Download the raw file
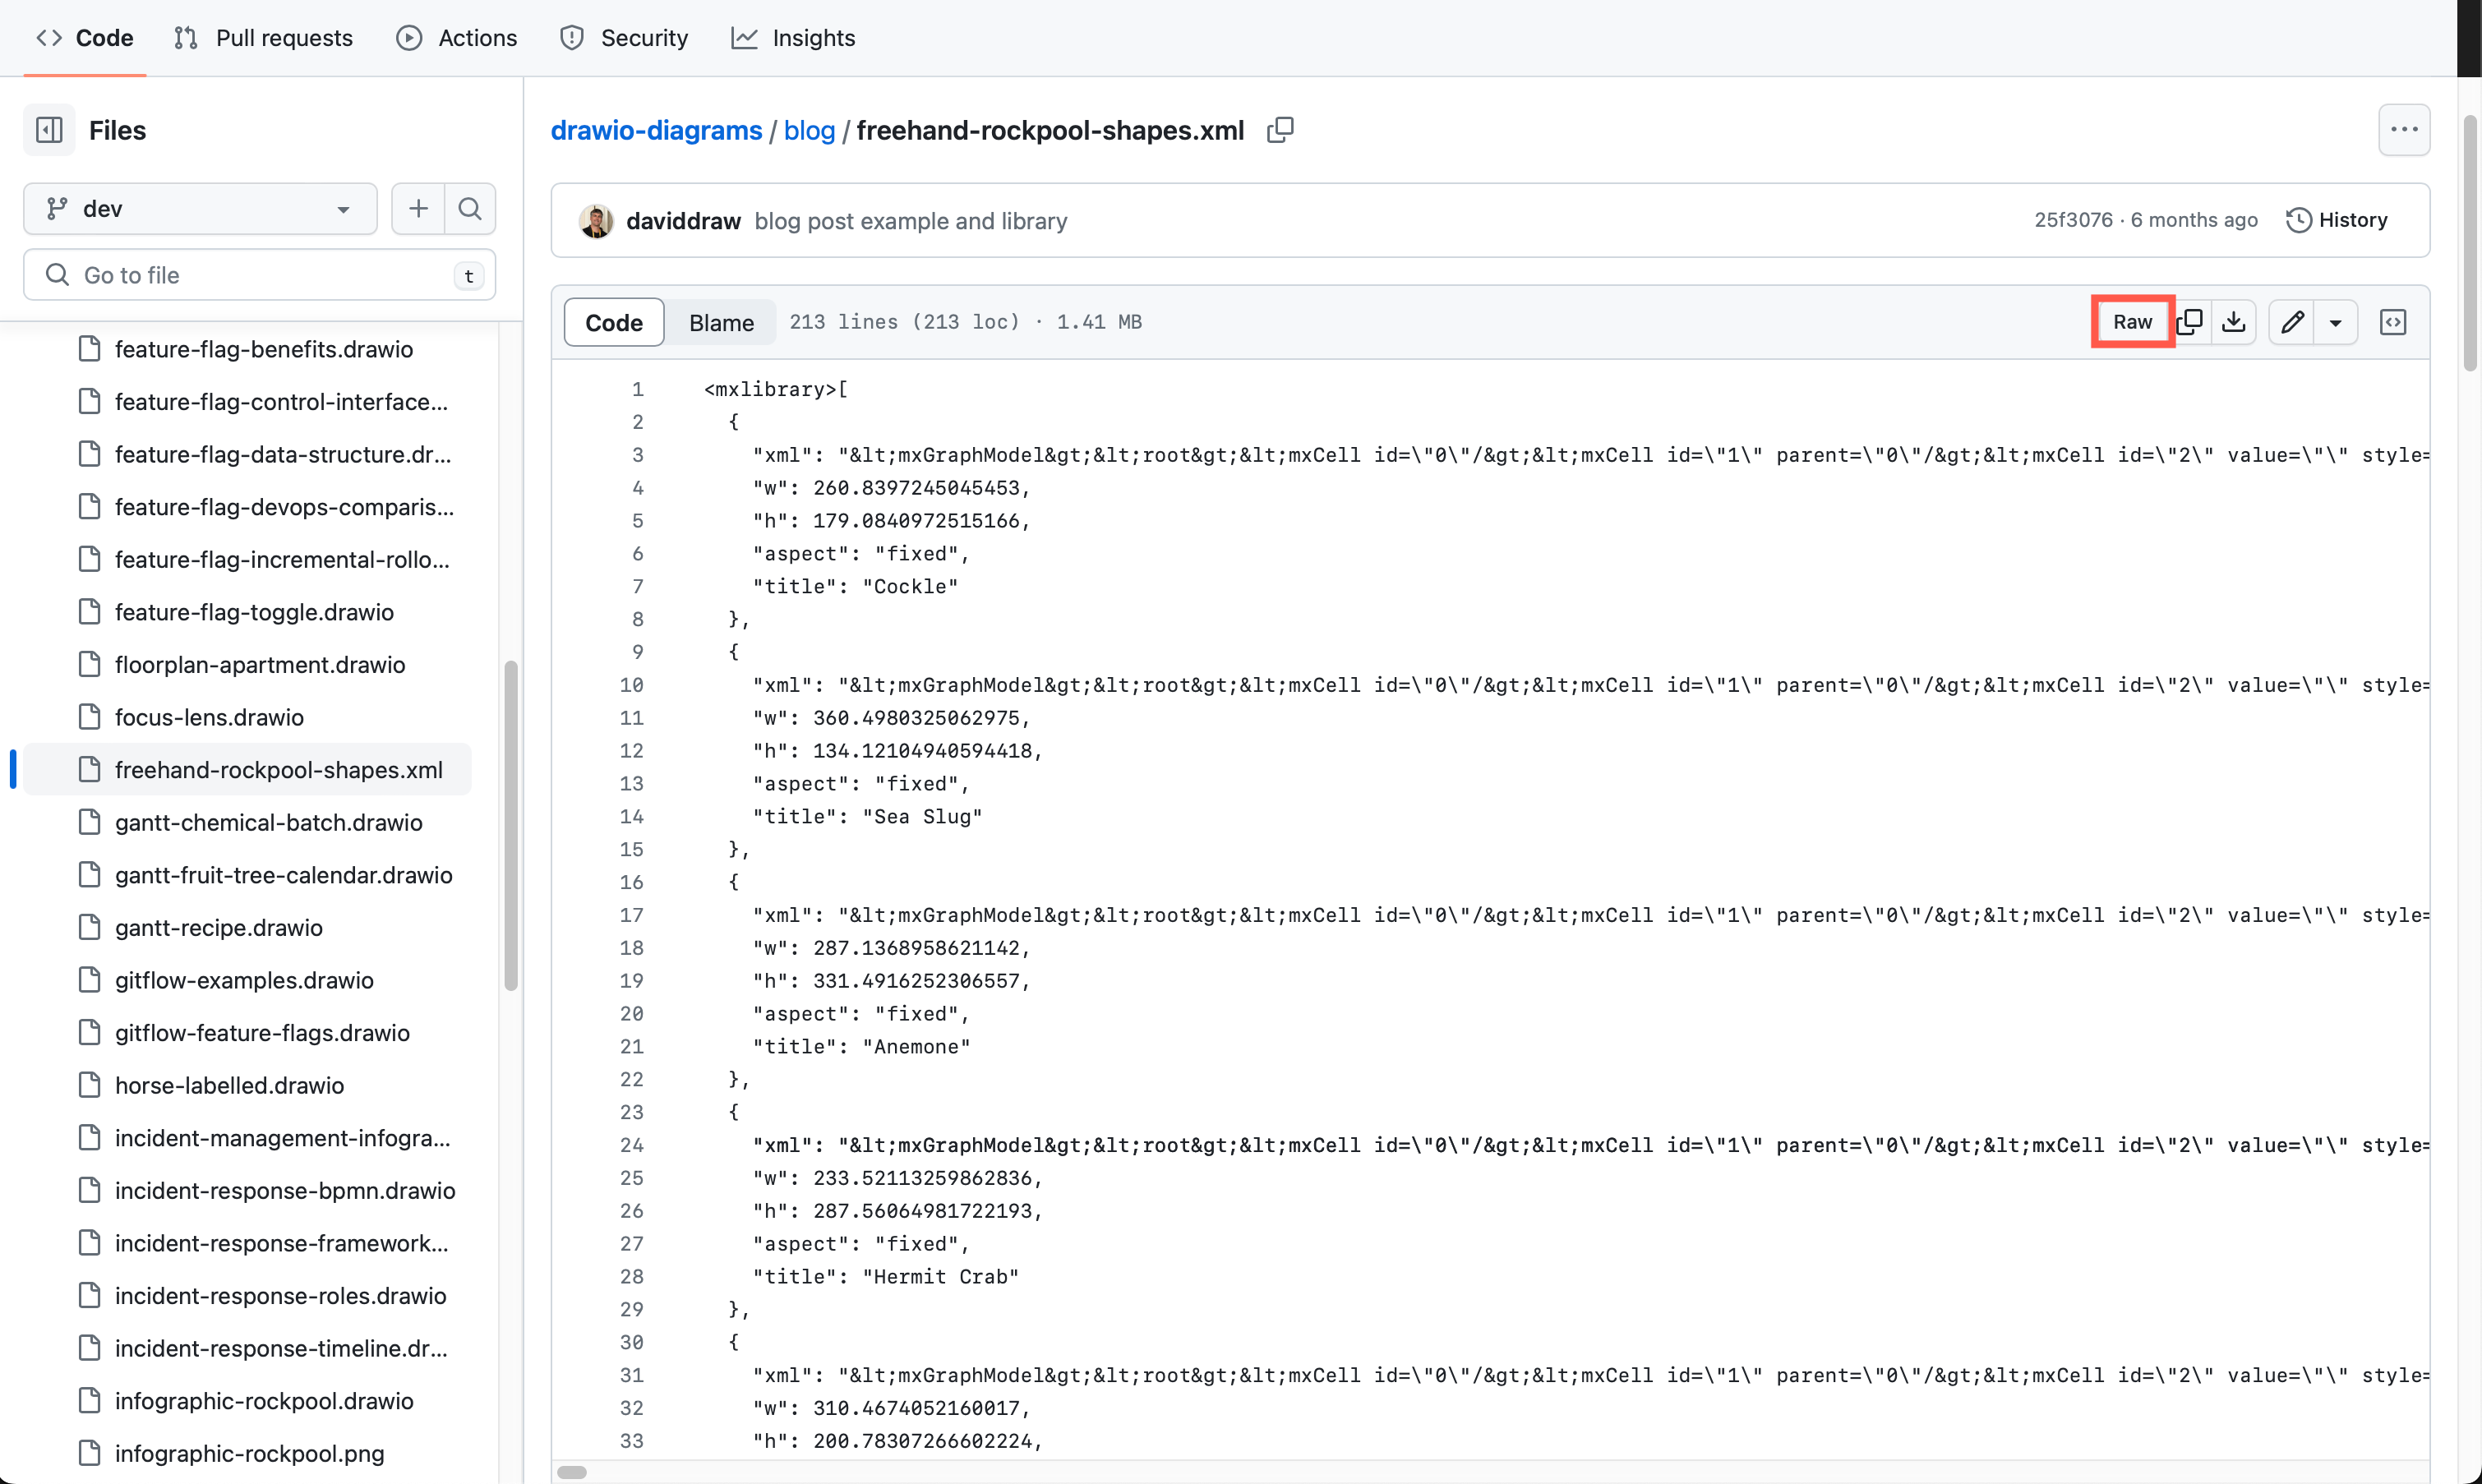The width and height of the screenshot is (2482, 1484). [2234, 321]
